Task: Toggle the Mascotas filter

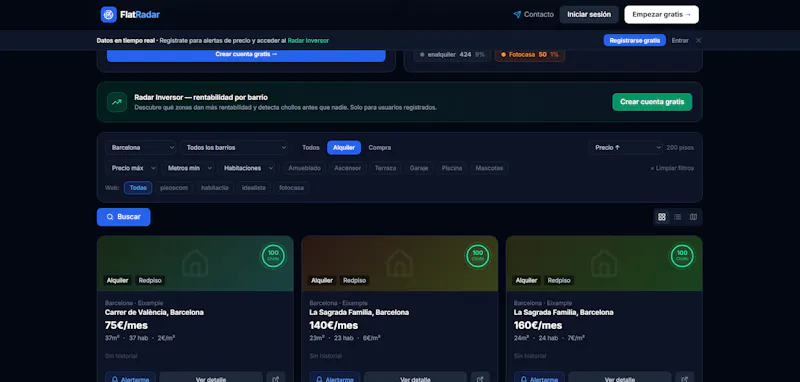Action: coord(489,168)
